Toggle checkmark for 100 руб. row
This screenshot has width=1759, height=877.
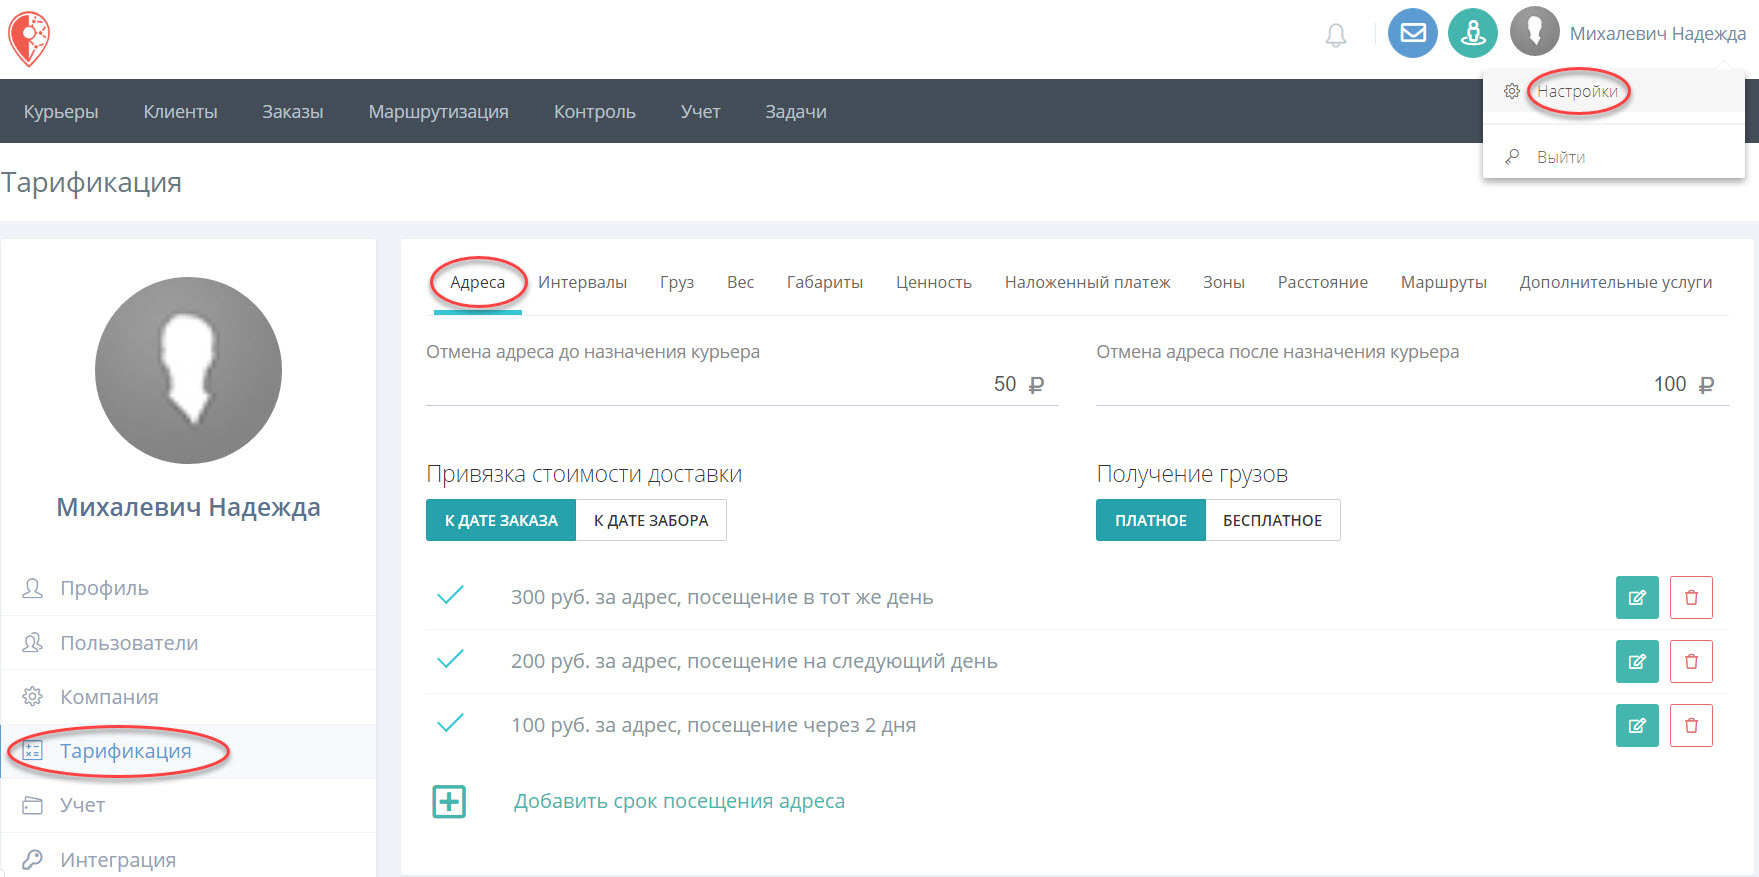[x=450, y=723]
